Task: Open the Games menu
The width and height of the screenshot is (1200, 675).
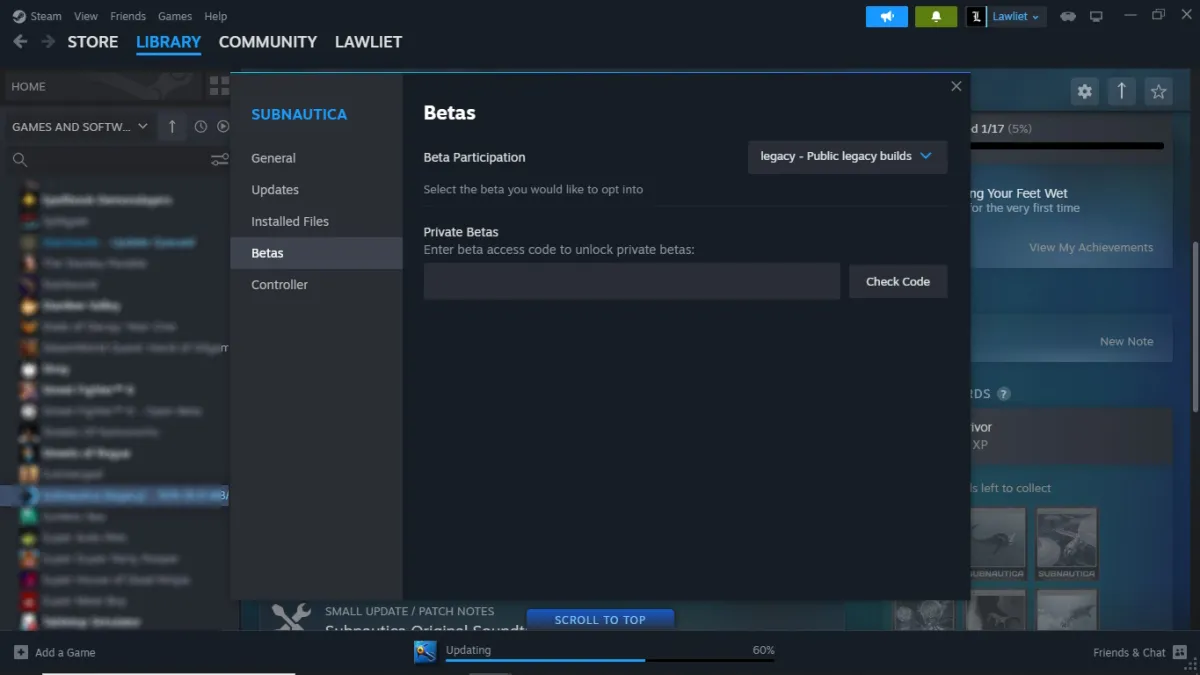Action: pos(175,16)
